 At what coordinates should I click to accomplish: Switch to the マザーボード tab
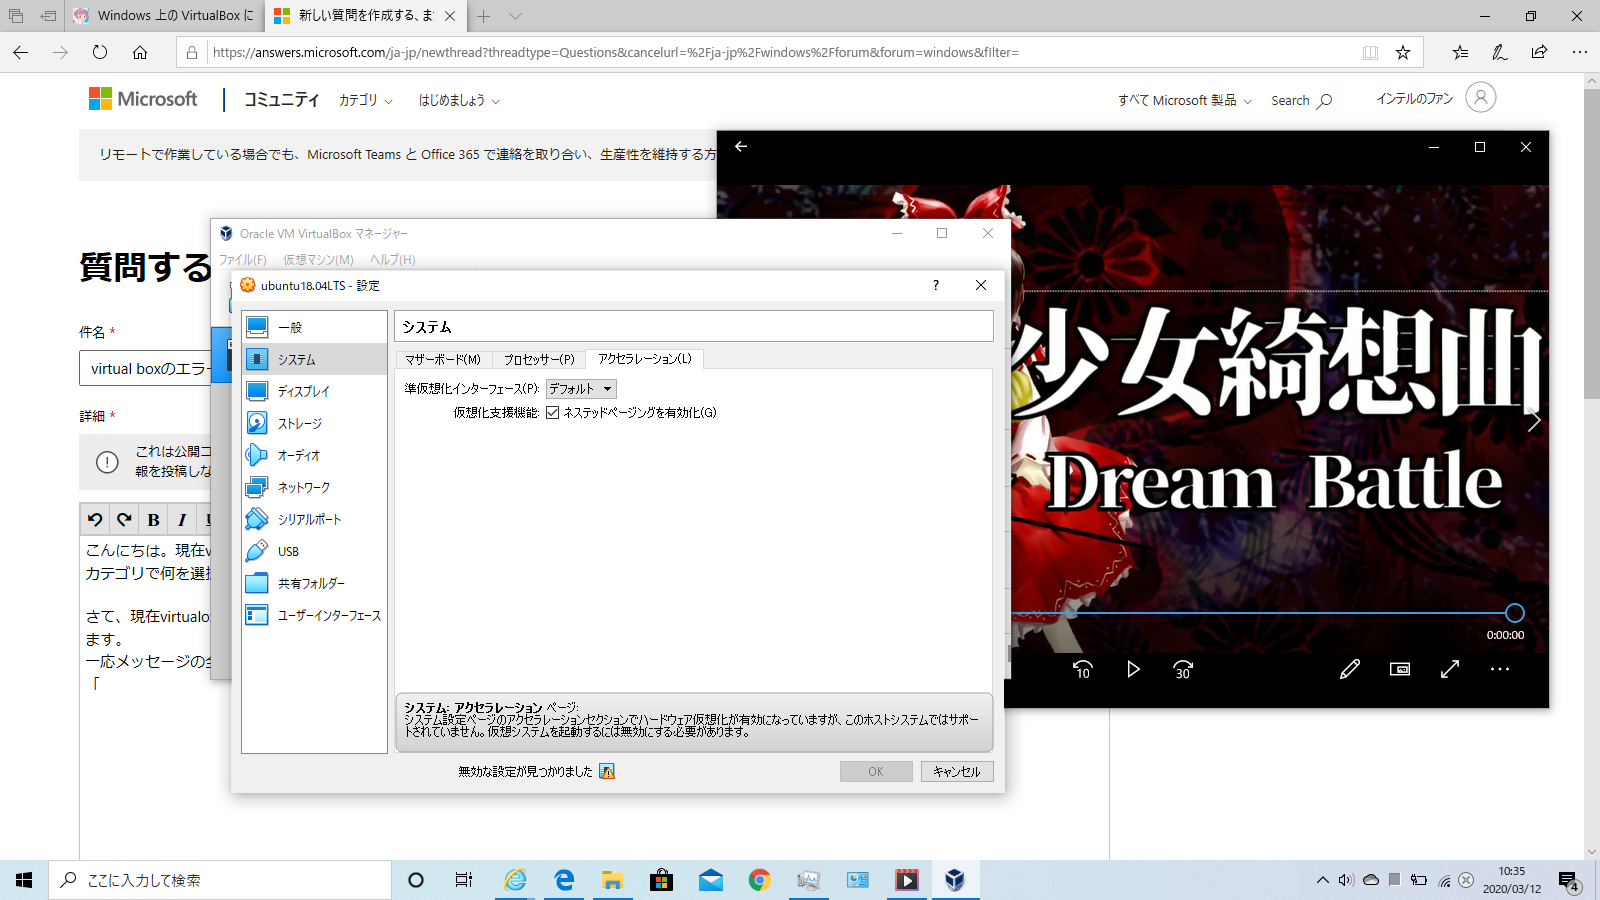pos(443,359)
